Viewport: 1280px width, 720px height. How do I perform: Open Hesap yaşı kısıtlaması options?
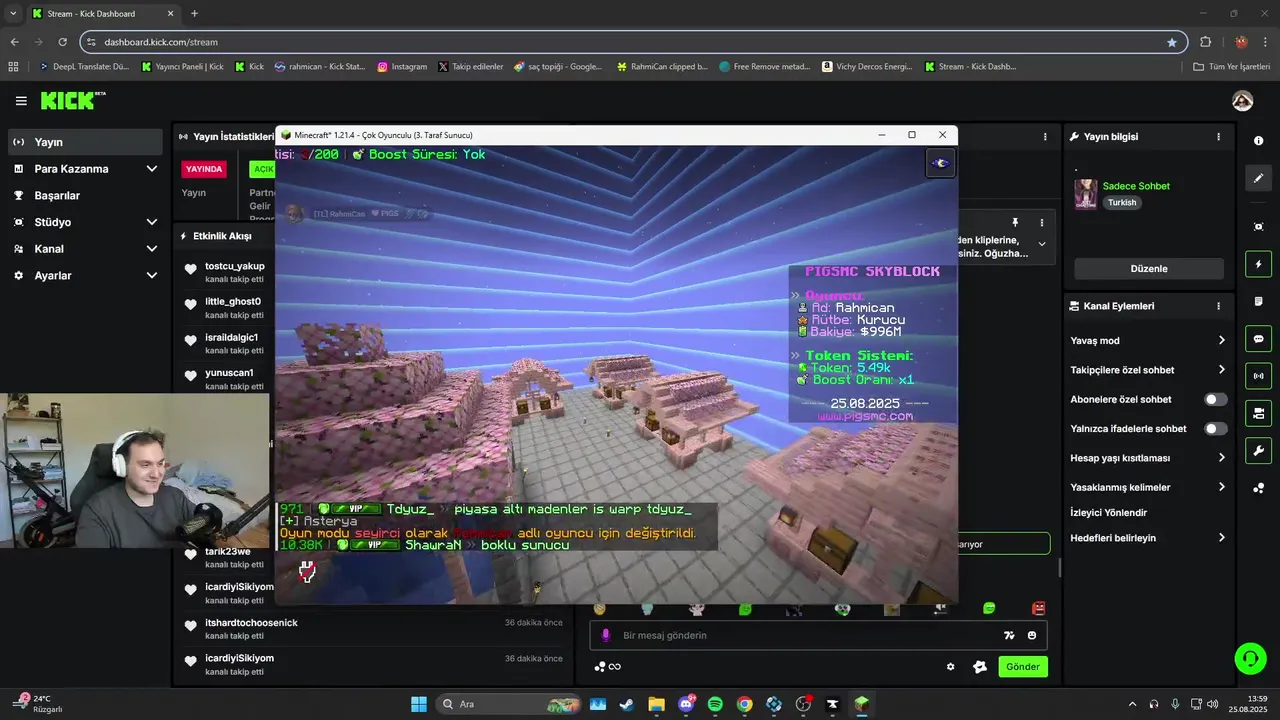point(1148,458)
